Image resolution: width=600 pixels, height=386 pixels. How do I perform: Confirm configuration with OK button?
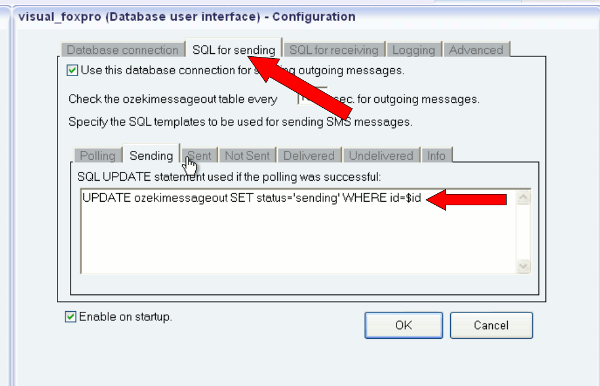tap(404, 325)
